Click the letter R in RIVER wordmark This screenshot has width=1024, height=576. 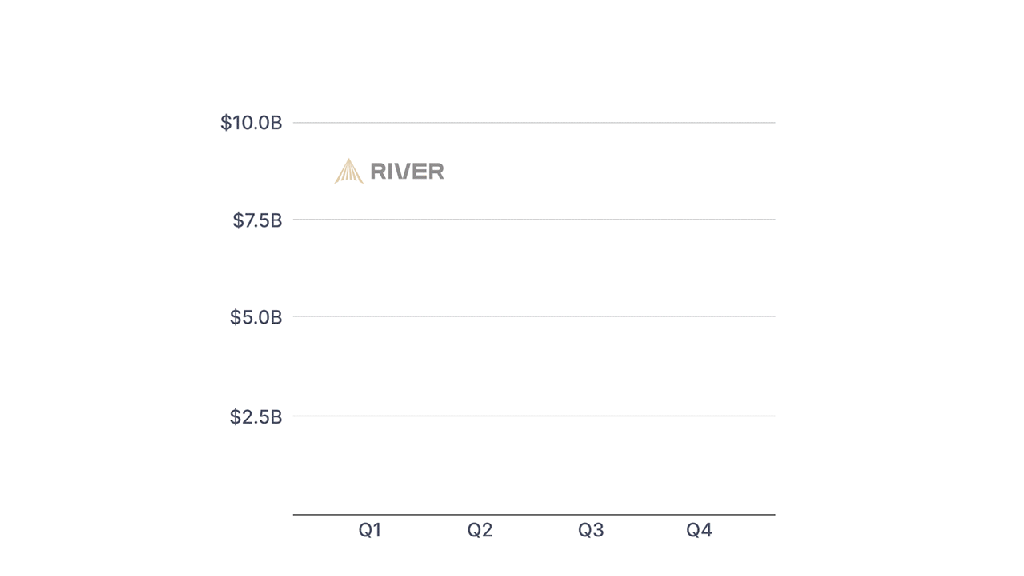[x=378, y=172]
